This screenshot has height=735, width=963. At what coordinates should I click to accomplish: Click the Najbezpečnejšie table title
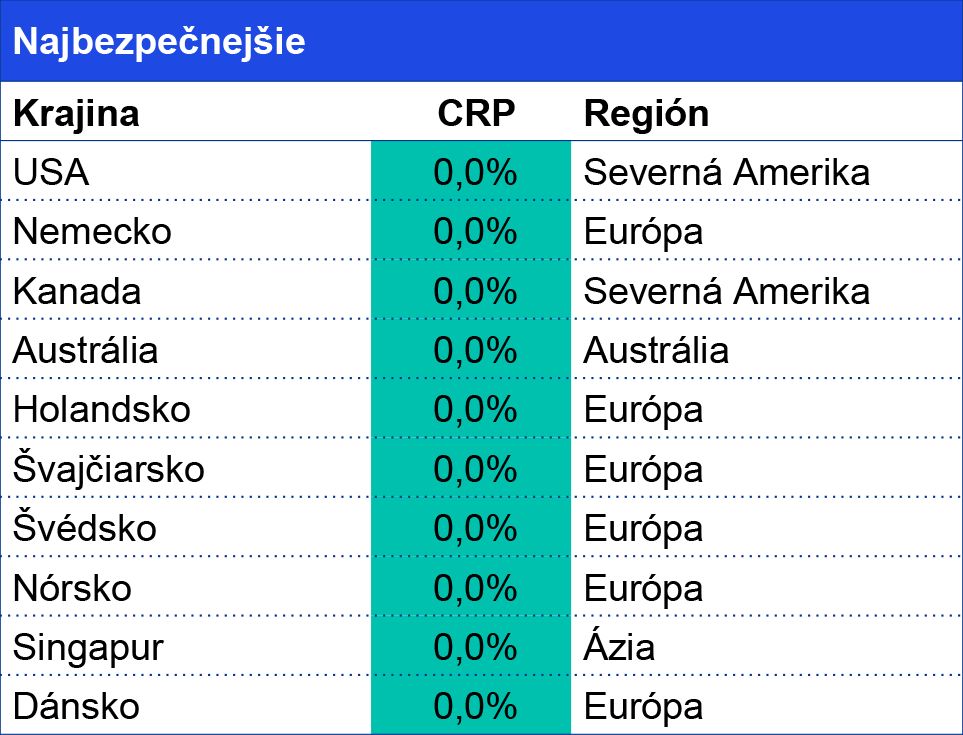click(159, 42)
